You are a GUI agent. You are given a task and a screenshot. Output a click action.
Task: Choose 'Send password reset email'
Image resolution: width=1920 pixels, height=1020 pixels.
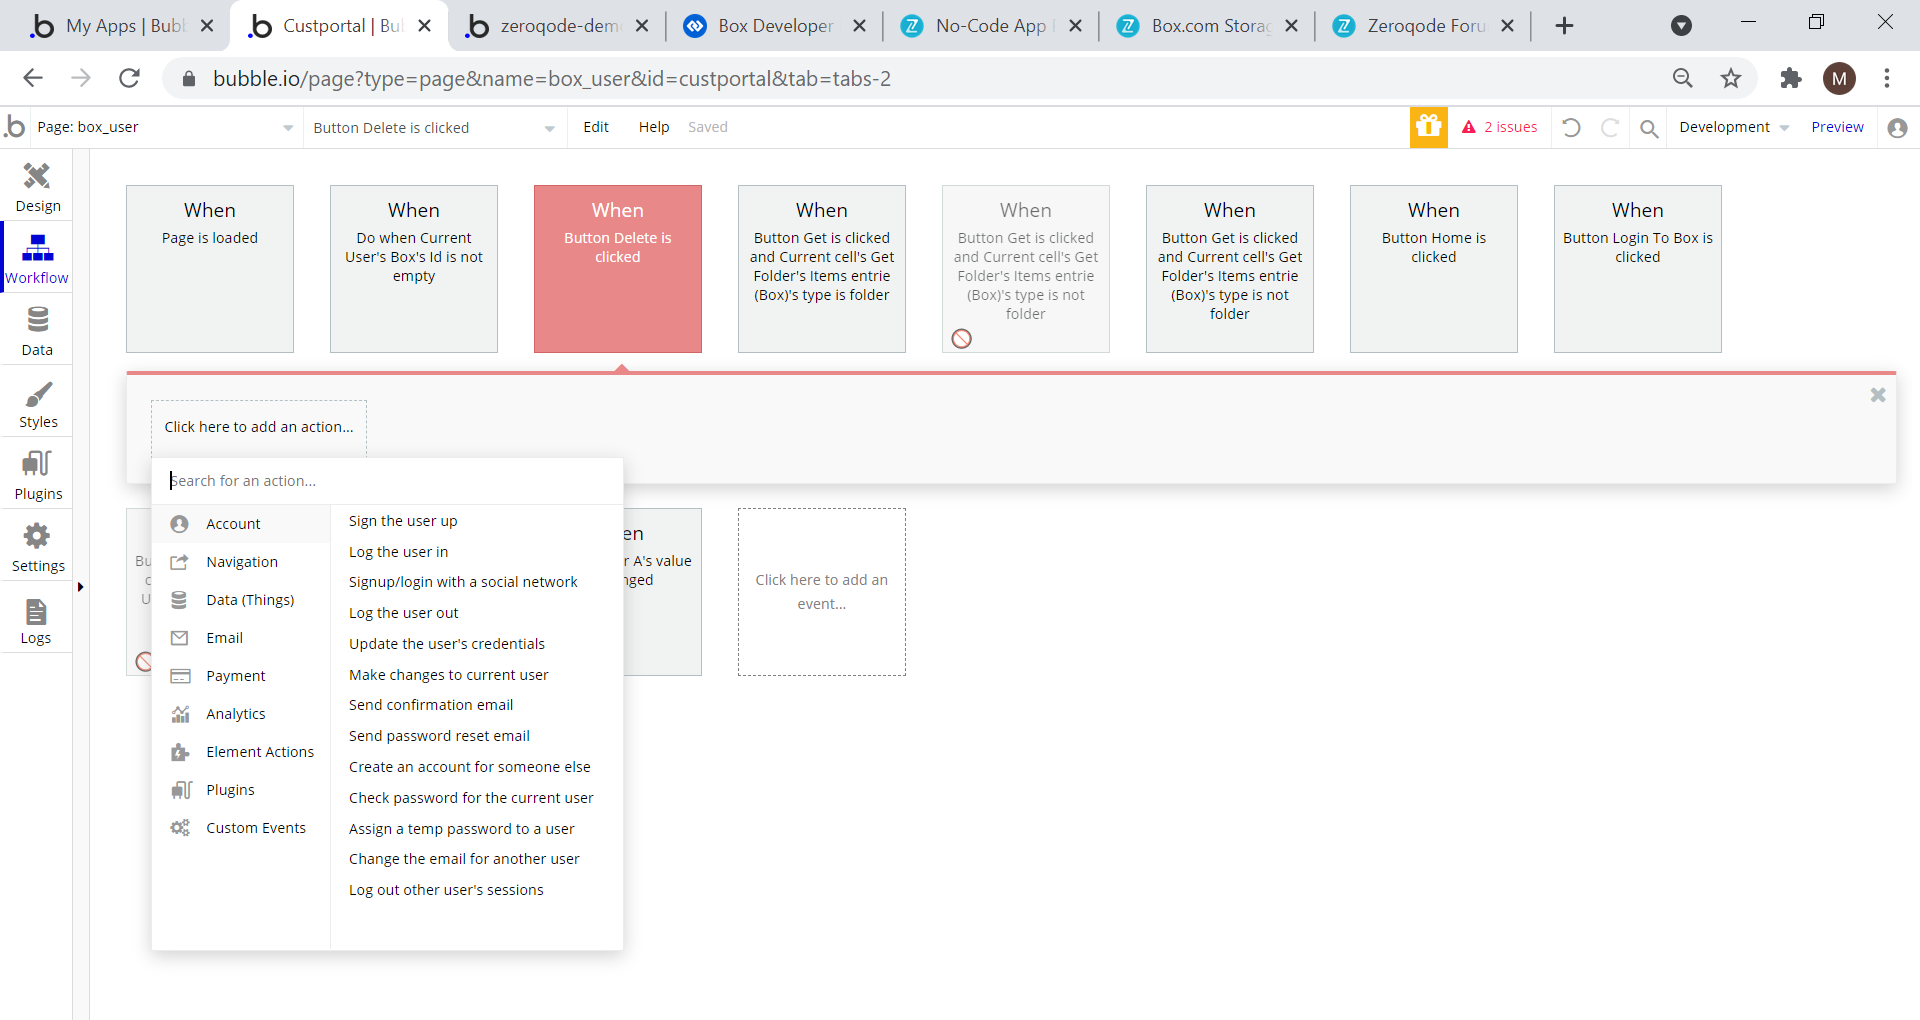coord(439,736)
